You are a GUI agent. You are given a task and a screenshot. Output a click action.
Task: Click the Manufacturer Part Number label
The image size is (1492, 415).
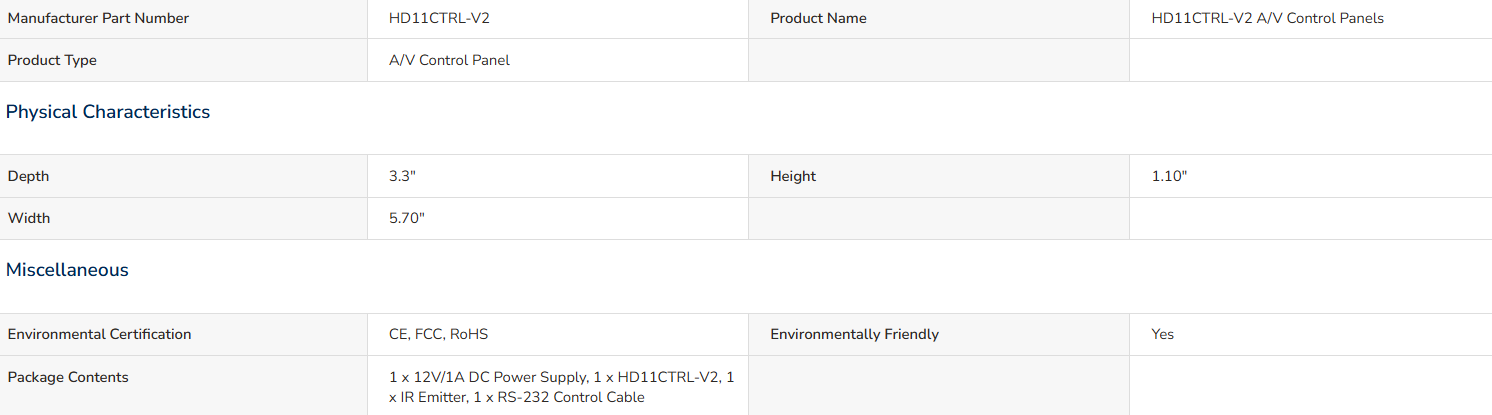(x=98, y=18)
